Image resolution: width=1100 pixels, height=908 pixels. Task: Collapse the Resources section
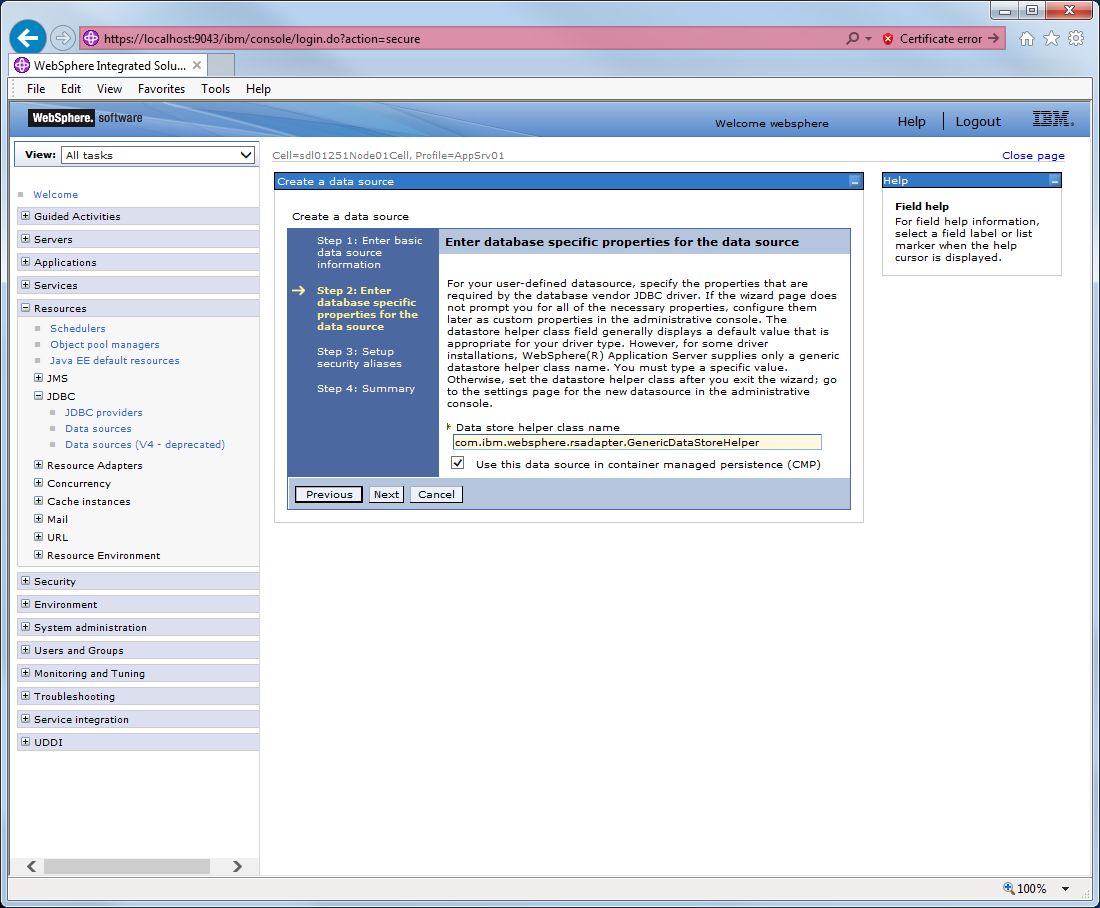[x=25, y=307]
